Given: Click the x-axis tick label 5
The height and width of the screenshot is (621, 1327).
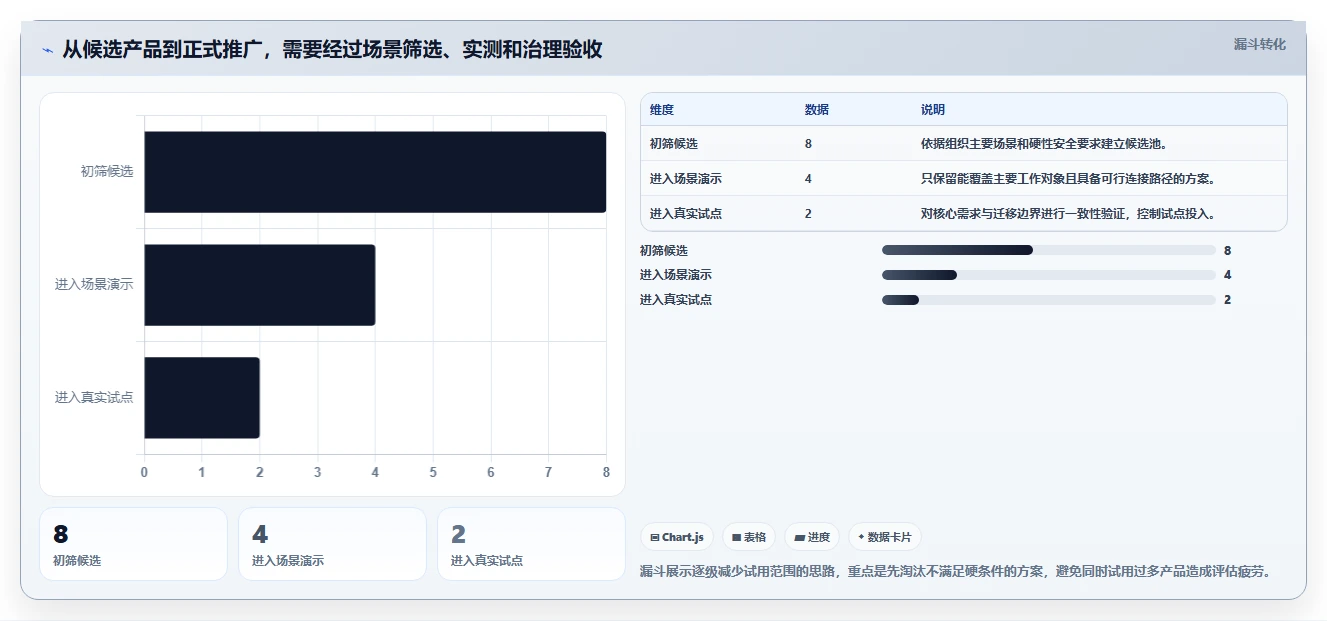Looking at the screenshot, I should [x=433, y=472].
